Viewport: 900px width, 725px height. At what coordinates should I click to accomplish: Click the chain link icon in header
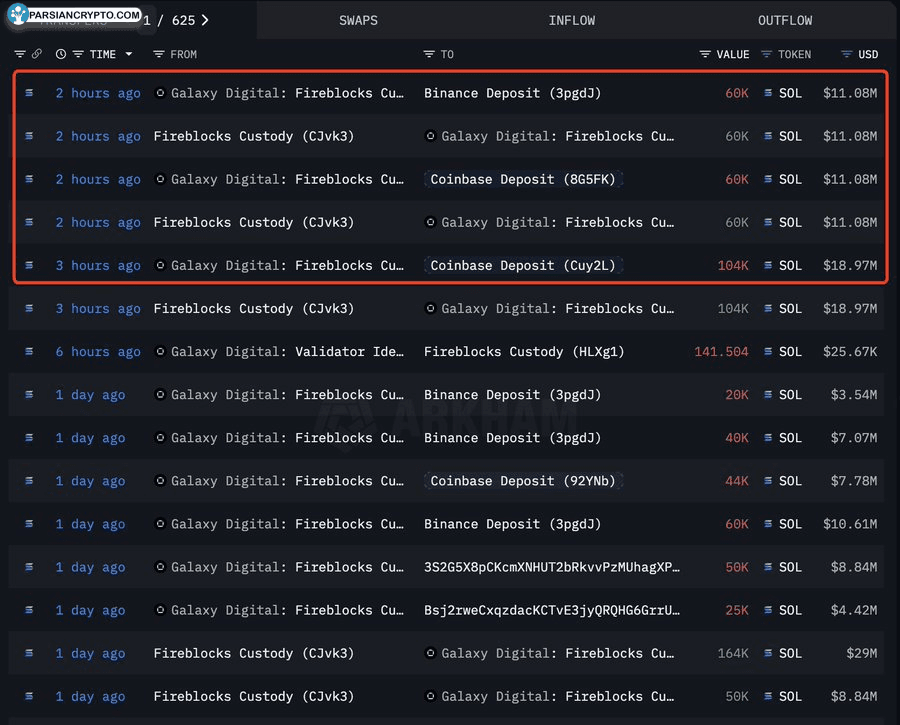(x=37, y=54)
